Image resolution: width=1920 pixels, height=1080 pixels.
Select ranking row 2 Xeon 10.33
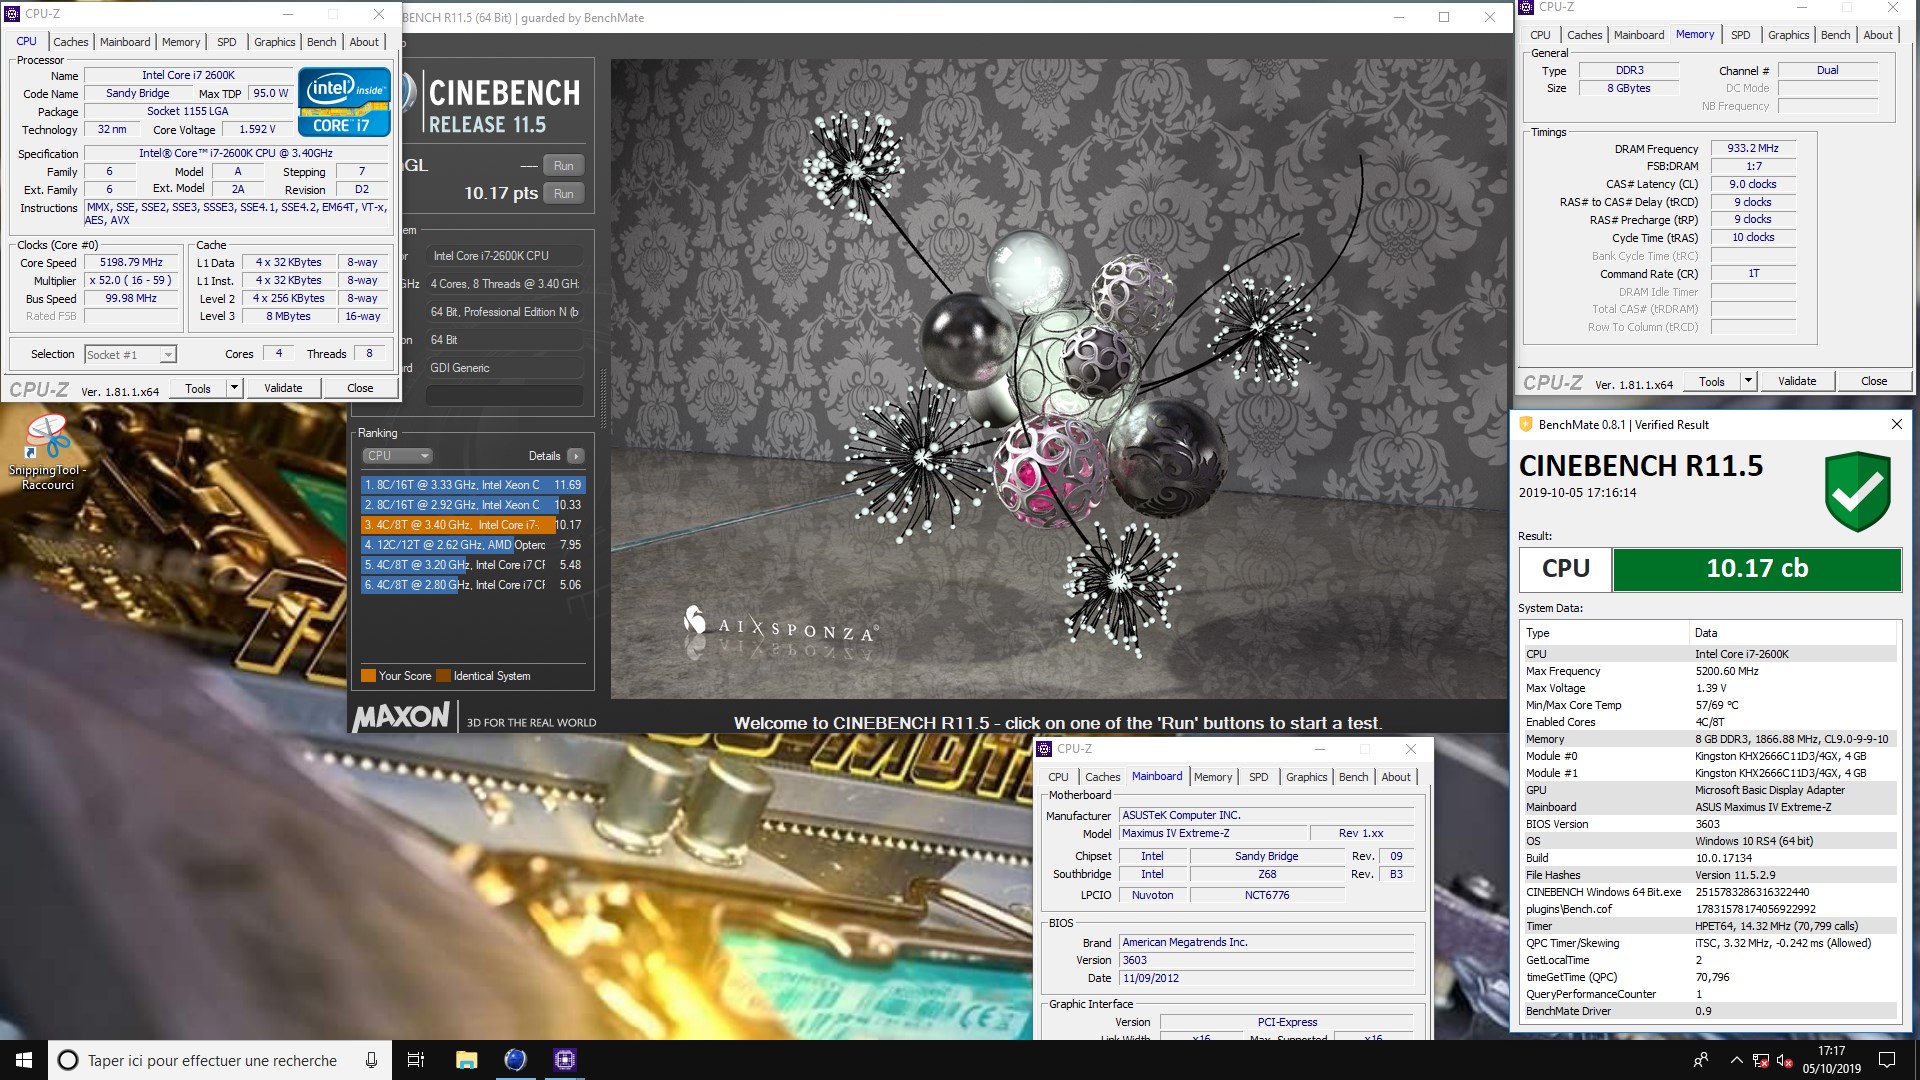(x=472, y=505)
